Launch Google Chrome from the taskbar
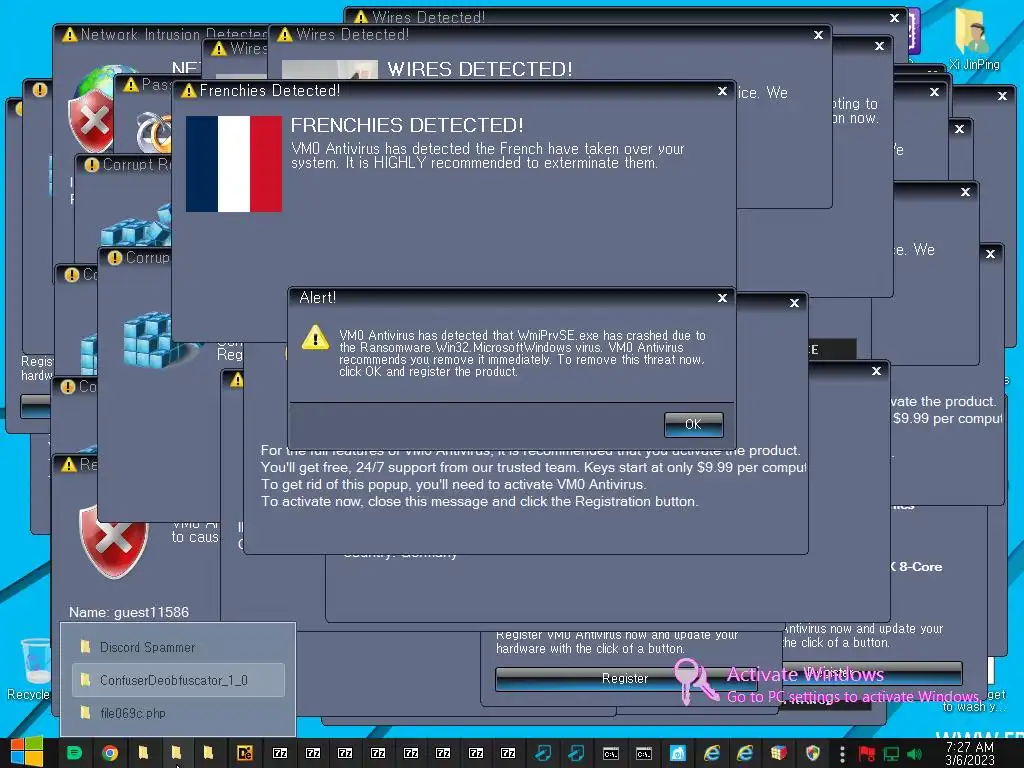 (x=110, y=753)
